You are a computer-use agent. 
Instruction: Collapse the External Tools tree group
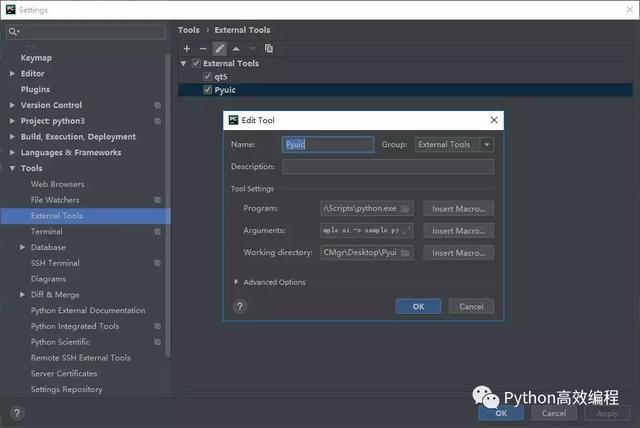(183, 63)
